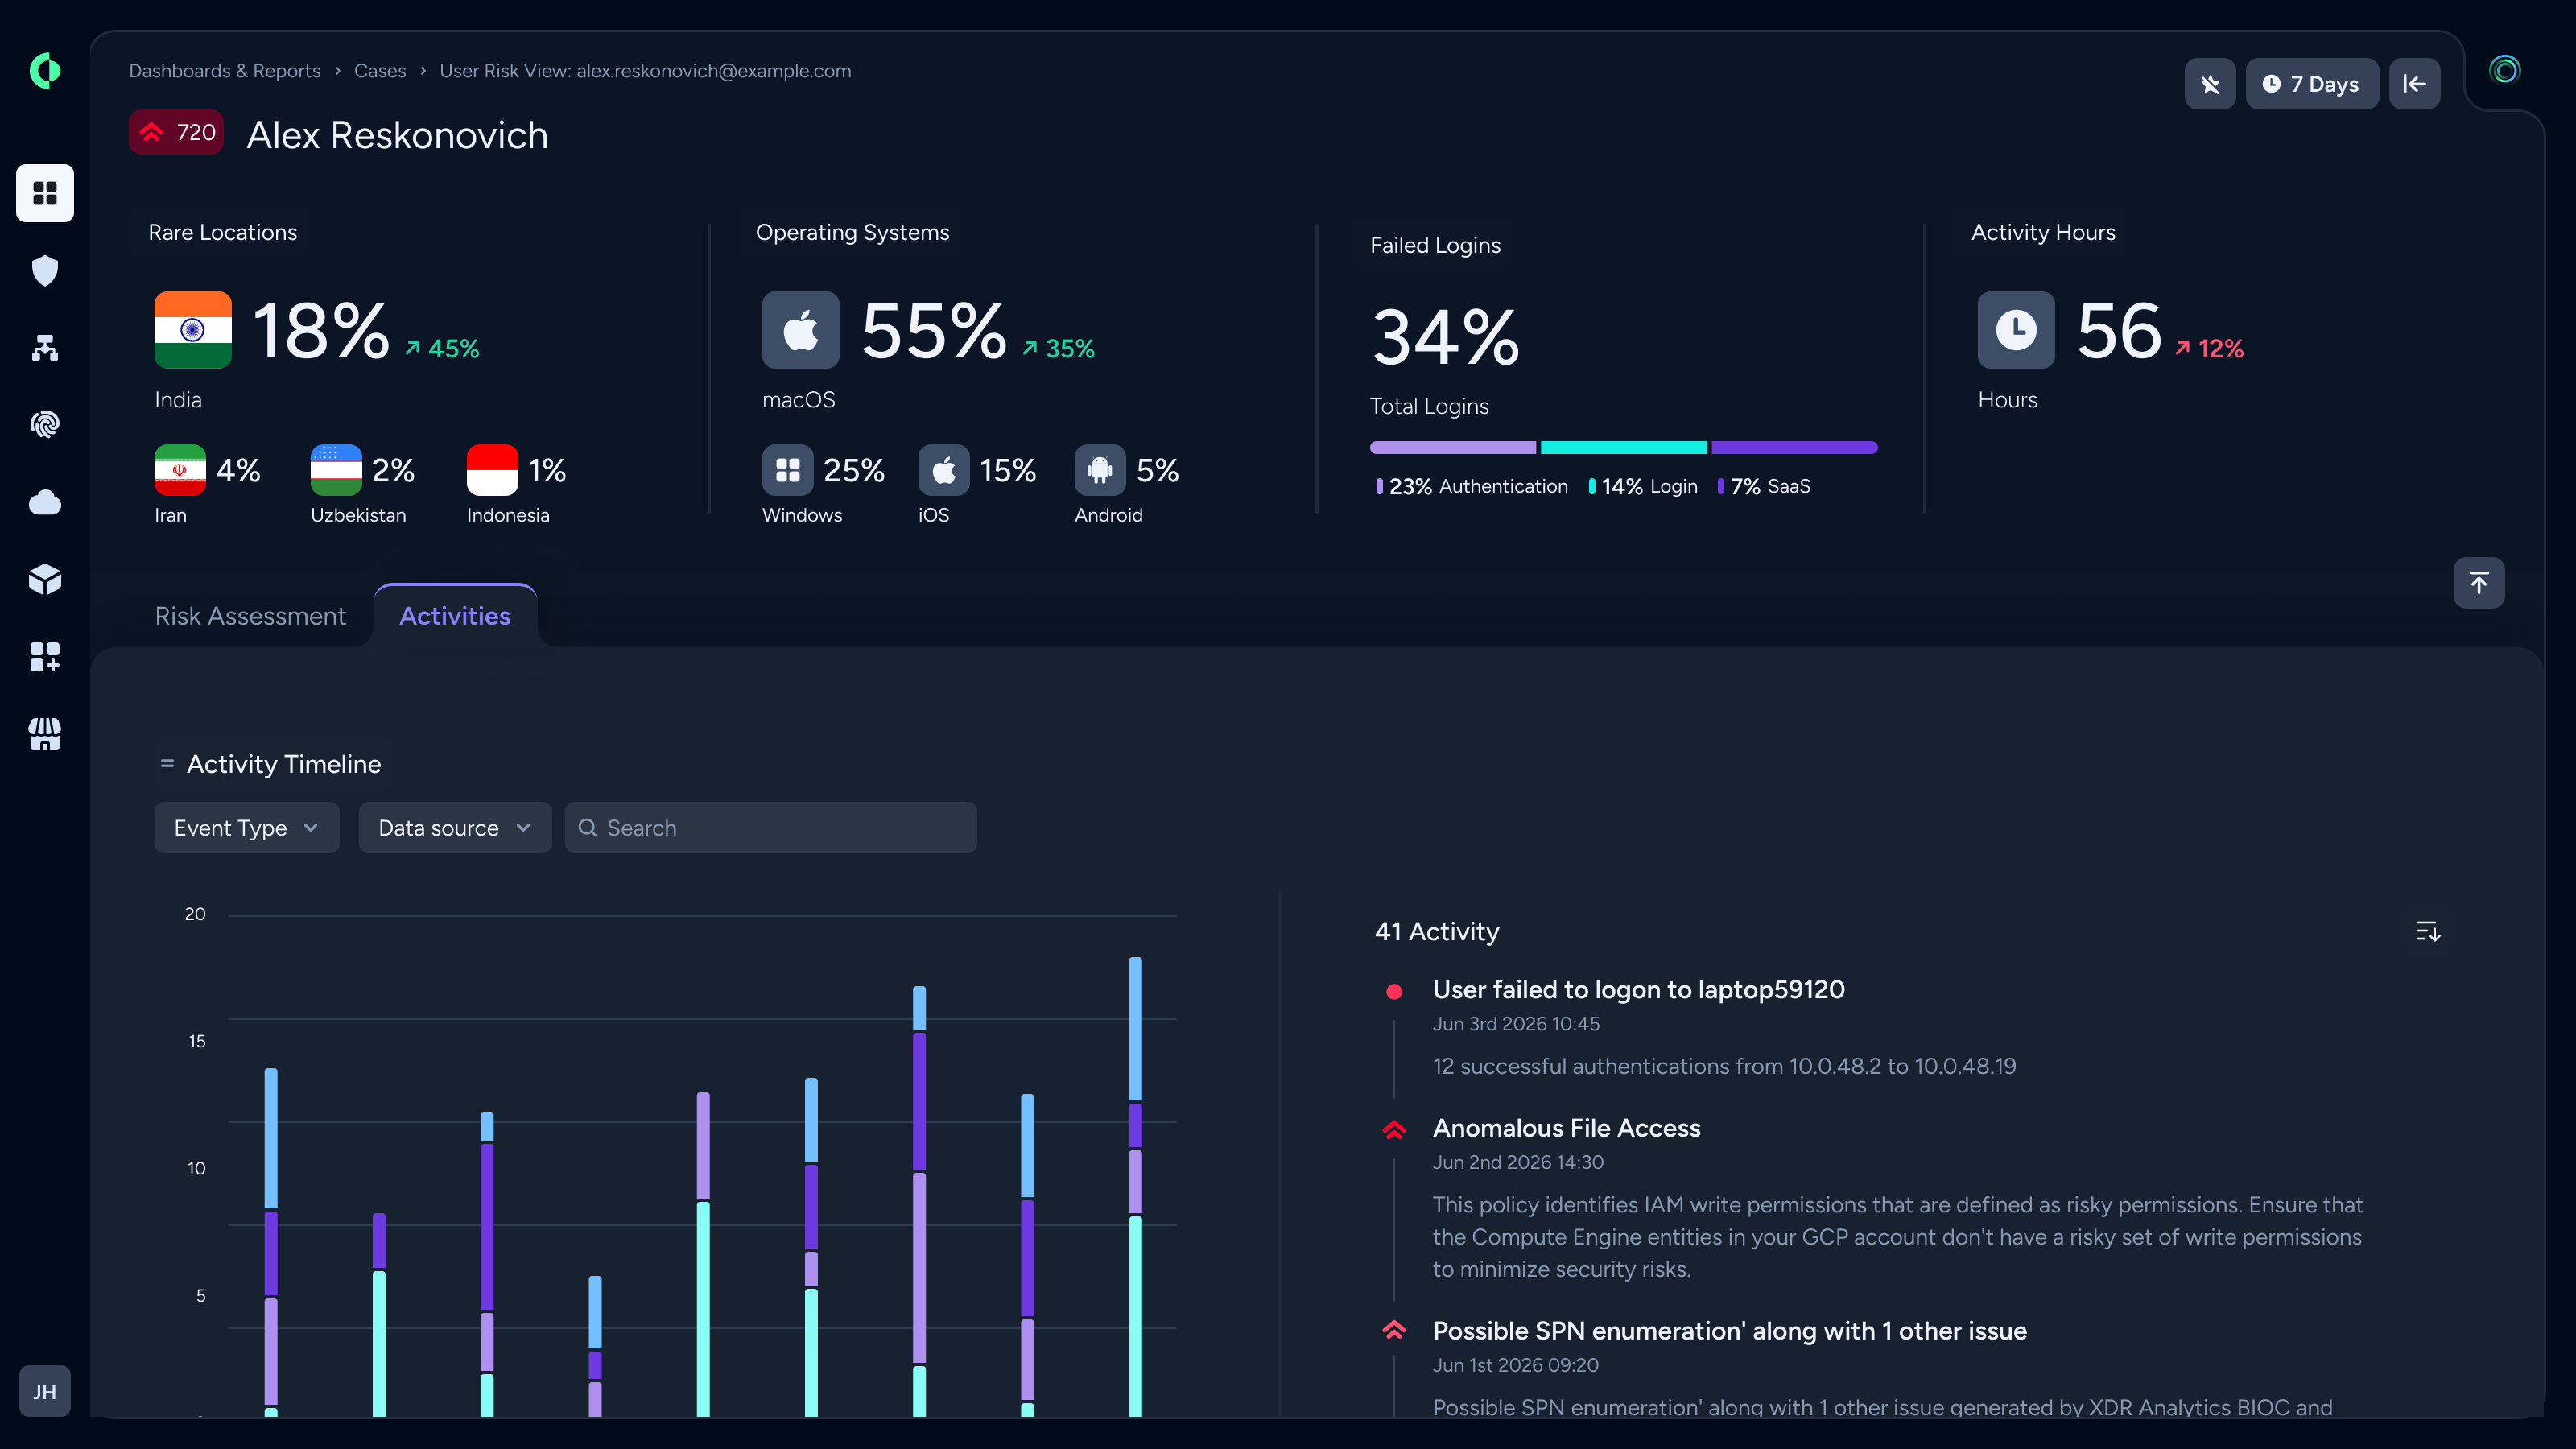2576x1449 pixels.
Task: Collapse the panel with the arrow-to-bar button
Action: point(2415,84)
